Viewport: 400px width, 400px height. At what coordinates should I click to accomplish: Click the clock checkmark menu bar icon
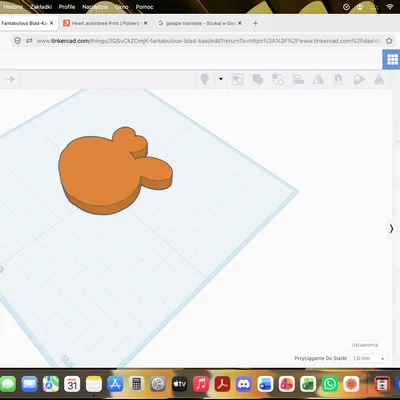pos(346,7)
